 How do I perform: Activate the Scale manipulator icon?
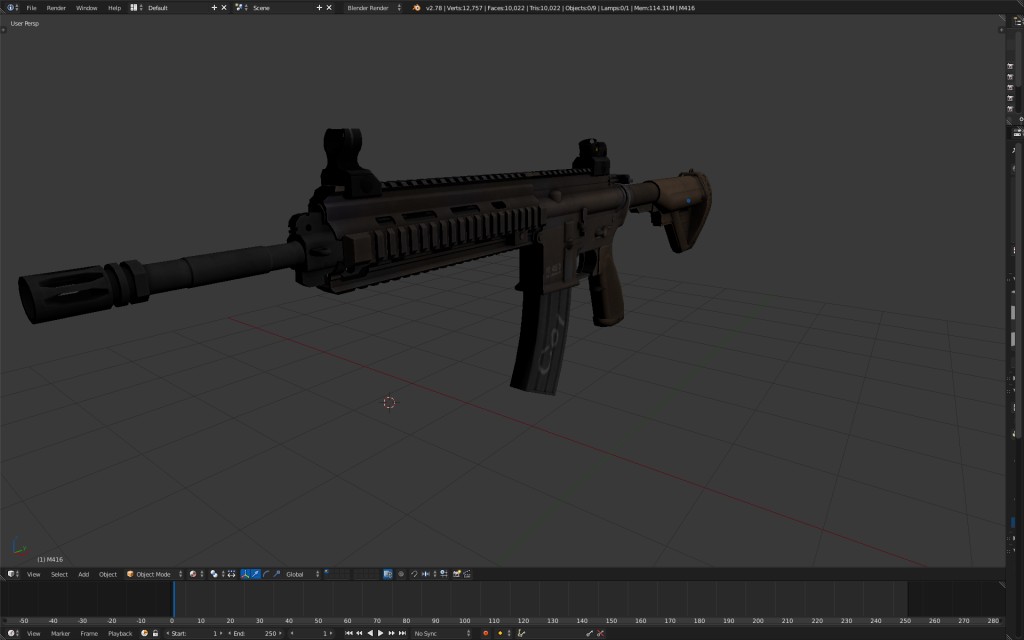277,573
